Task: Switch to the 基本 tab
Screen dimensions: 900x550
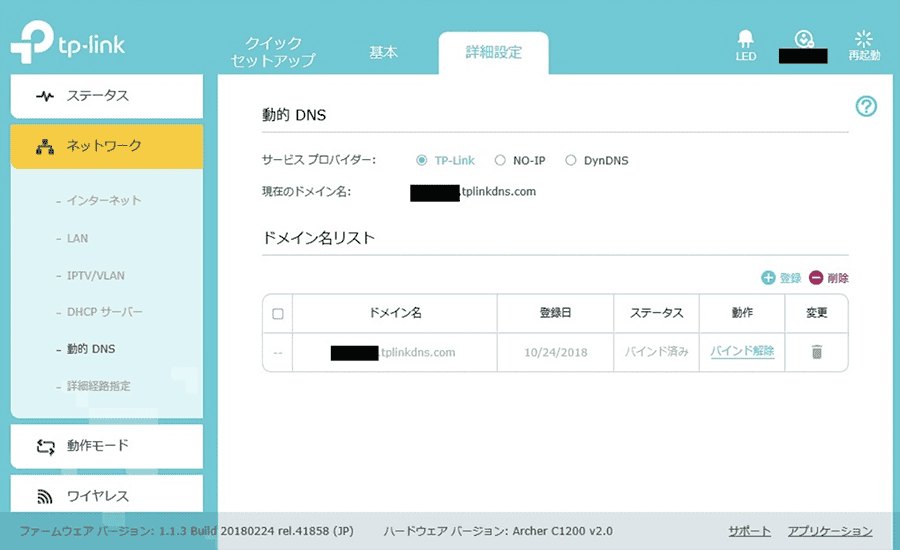Action: pos(383,52)
